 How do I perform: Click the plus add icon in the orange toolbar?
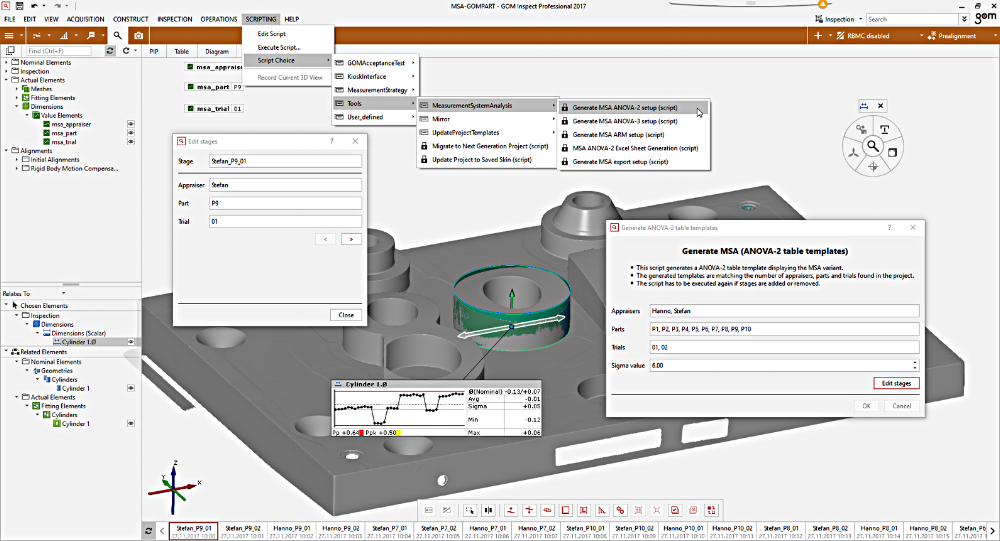pos(818,36)
